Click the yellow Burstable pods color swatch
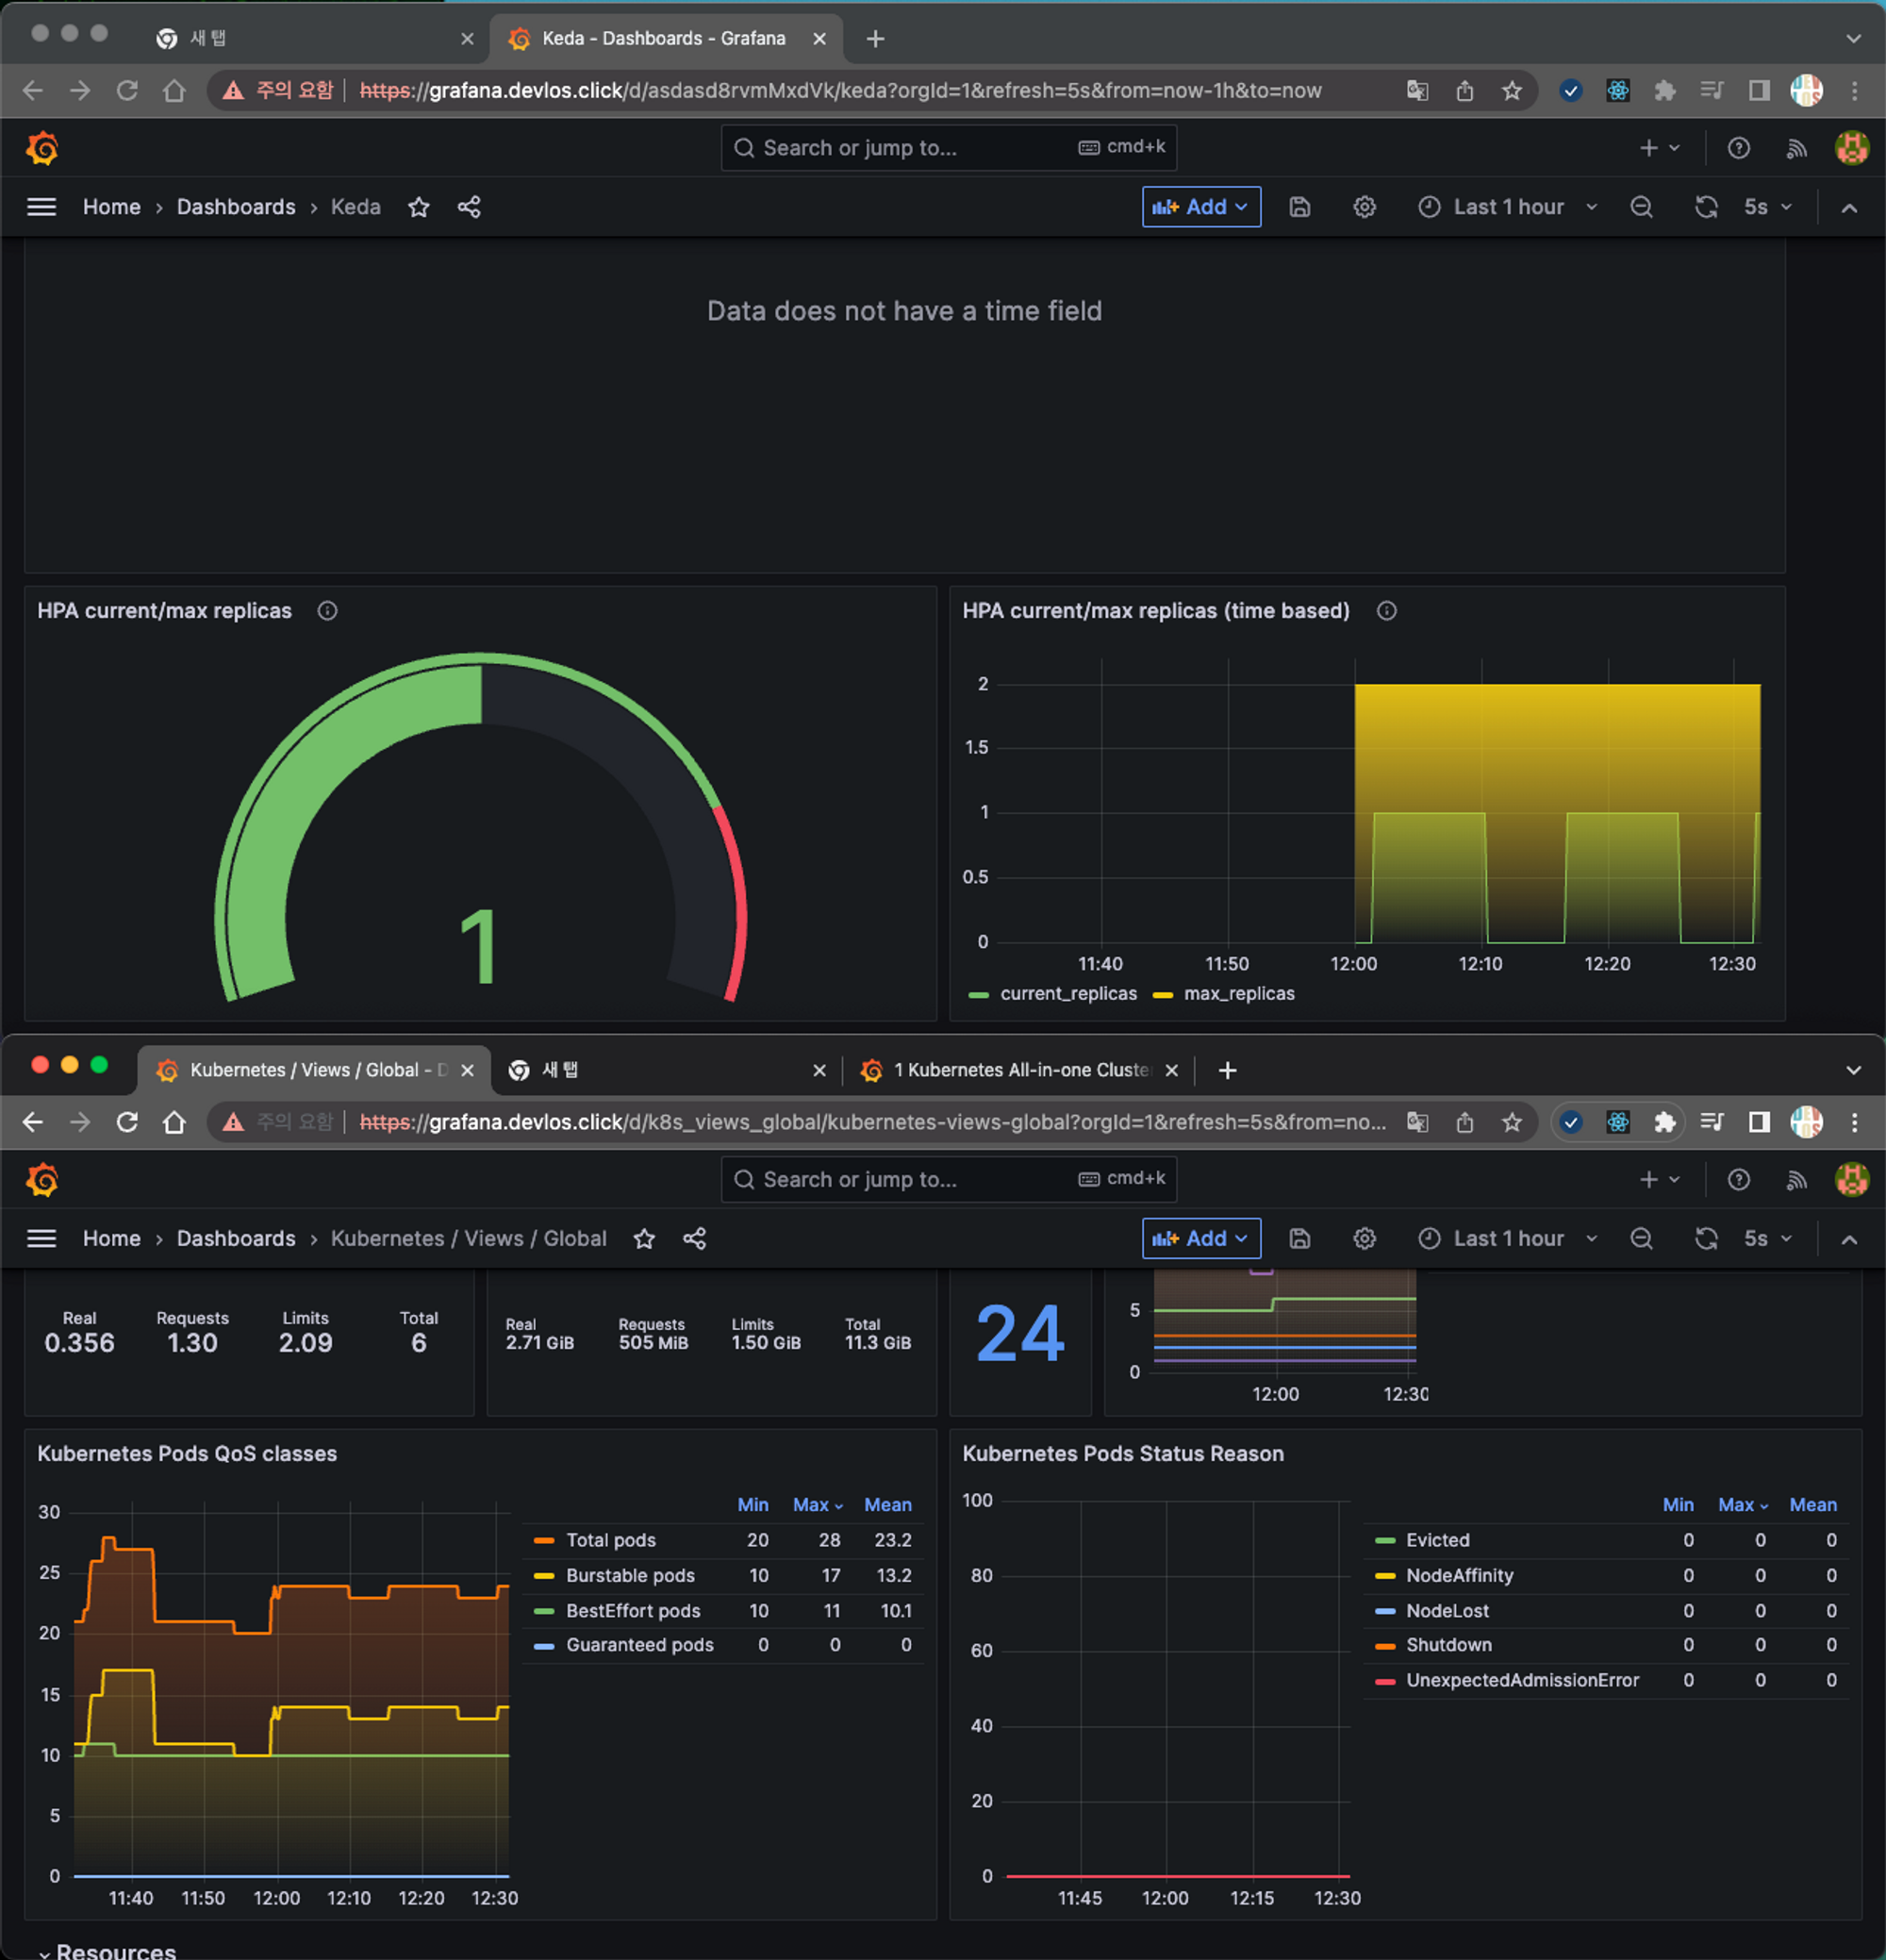The width and height of the screenshot is (1886, 1960). coord(544,1575)
